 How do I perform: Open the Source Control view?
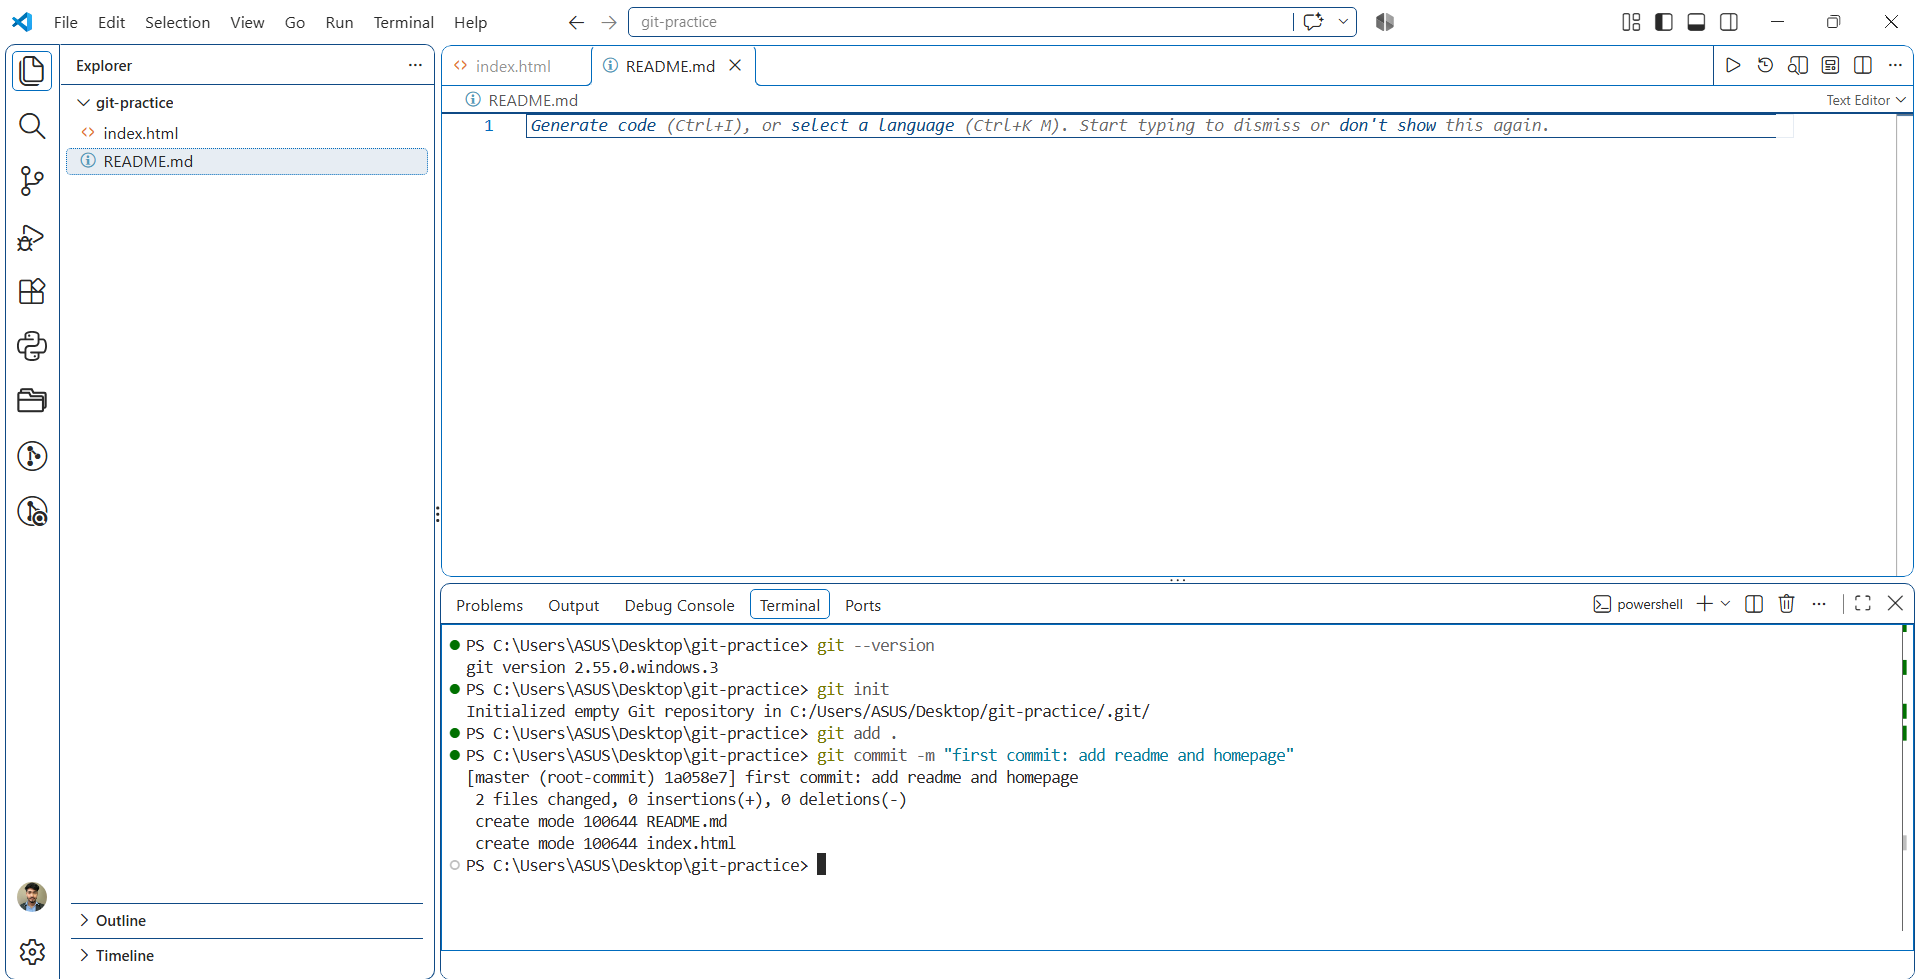coord(32,181)
